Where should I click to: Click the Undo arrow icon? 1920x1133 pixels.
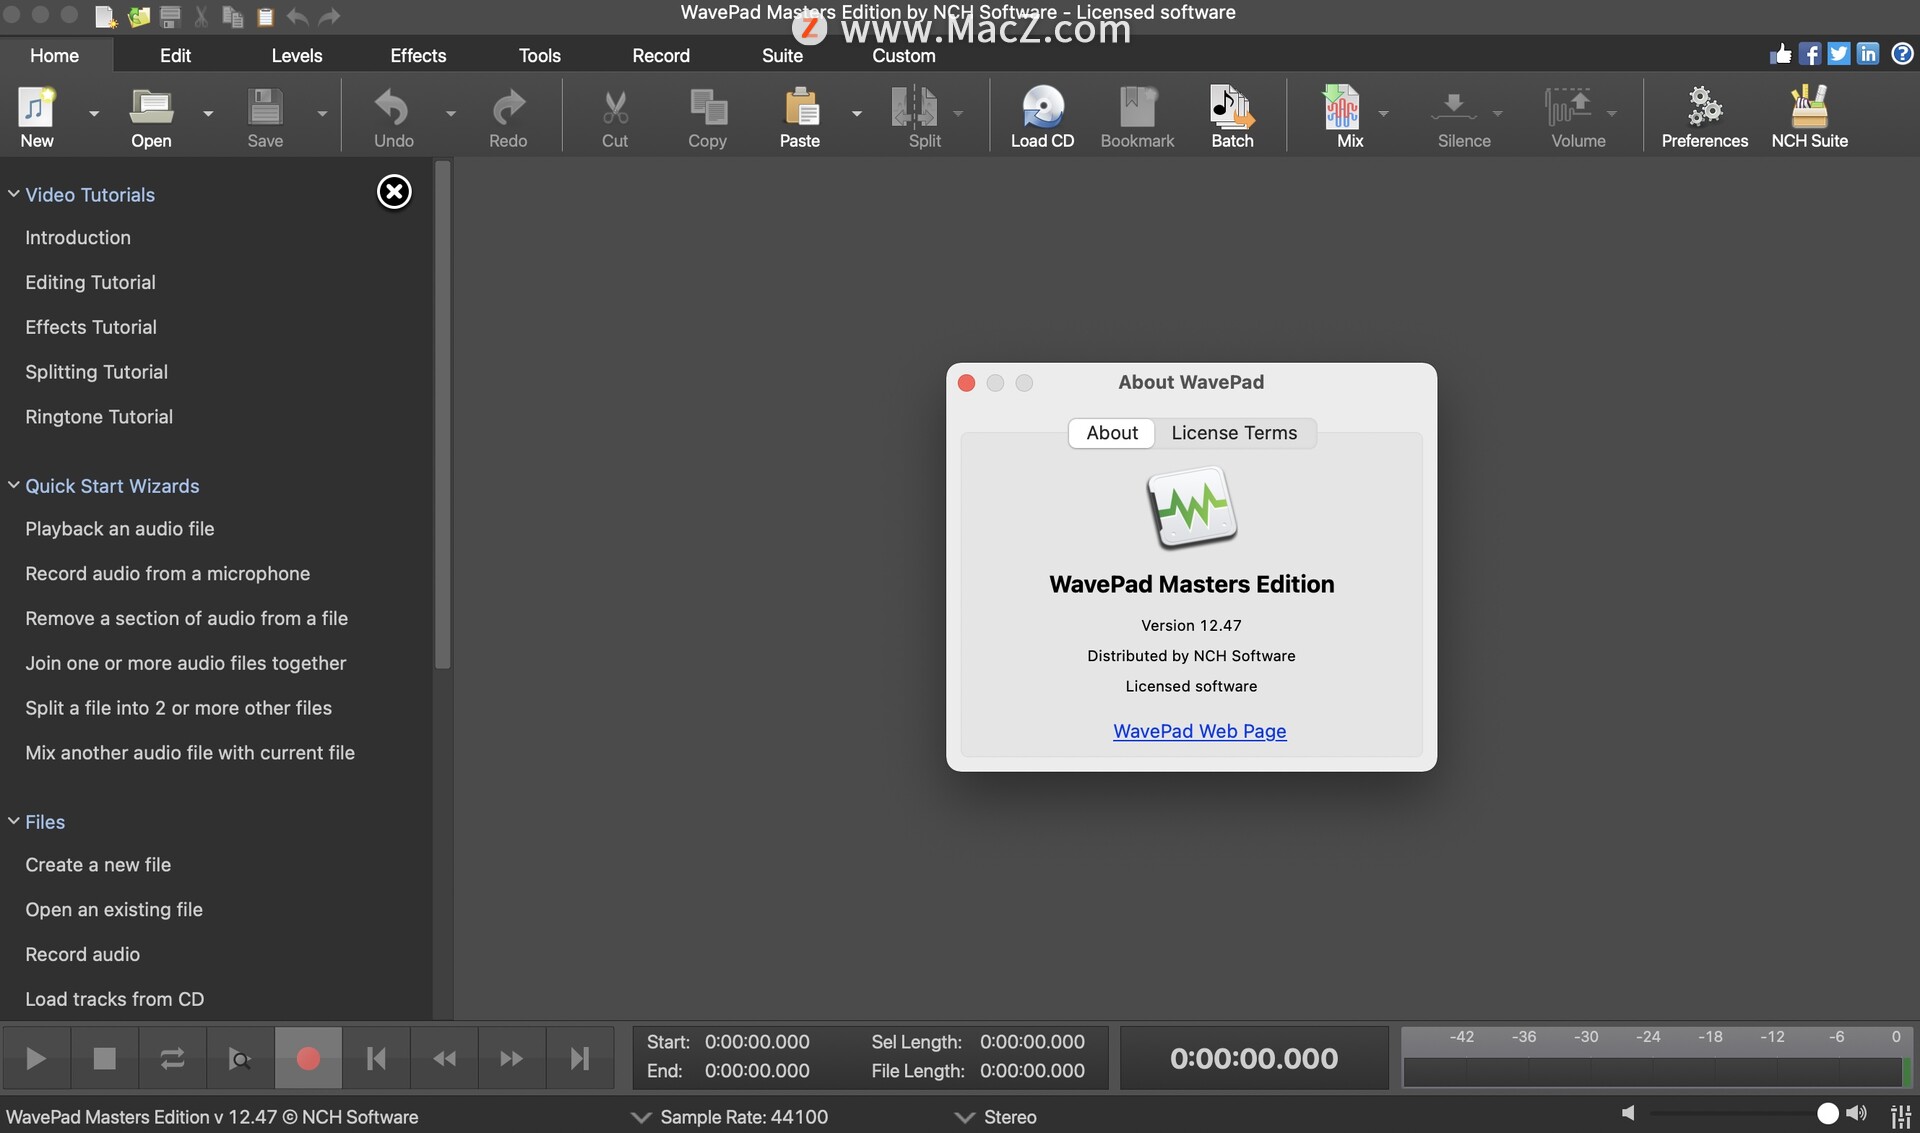pos(393,107)
